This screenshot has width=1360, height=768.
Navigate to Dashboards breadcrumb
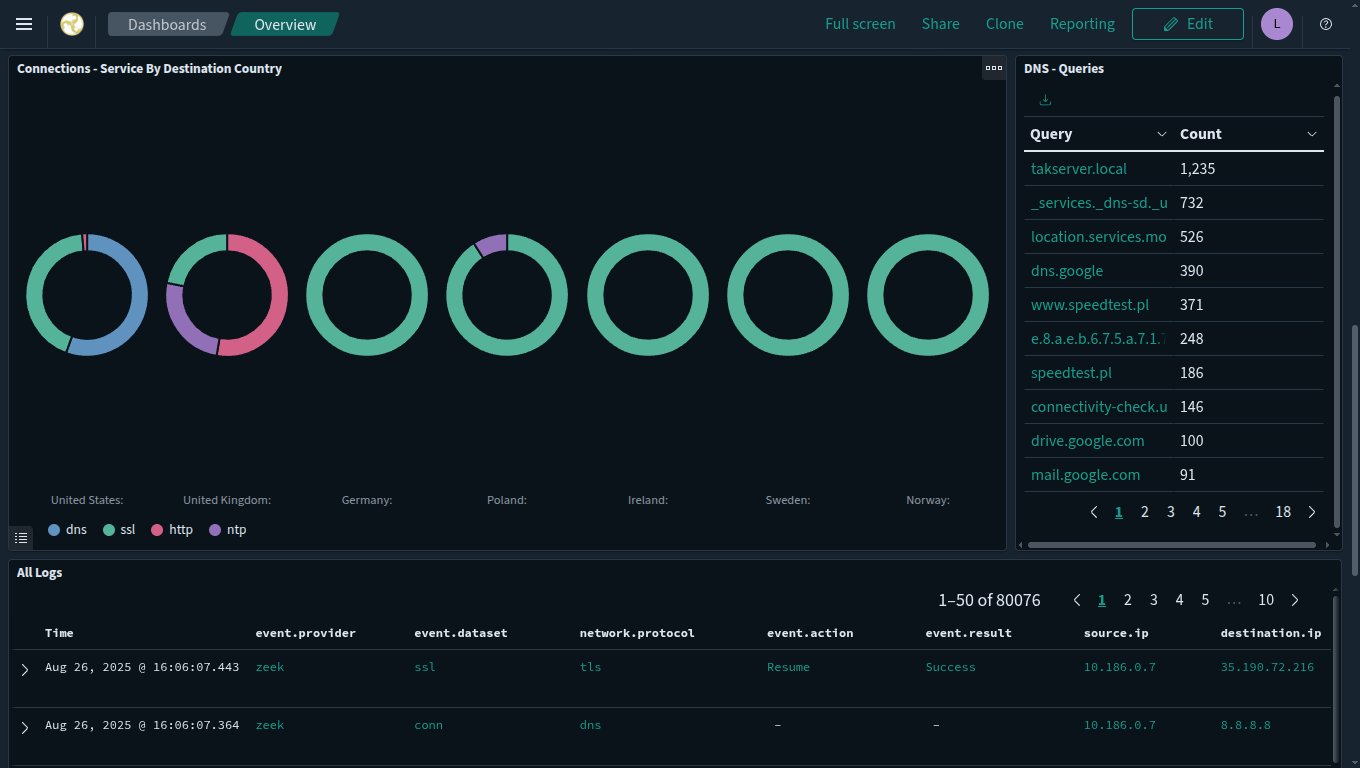(167, 24)
